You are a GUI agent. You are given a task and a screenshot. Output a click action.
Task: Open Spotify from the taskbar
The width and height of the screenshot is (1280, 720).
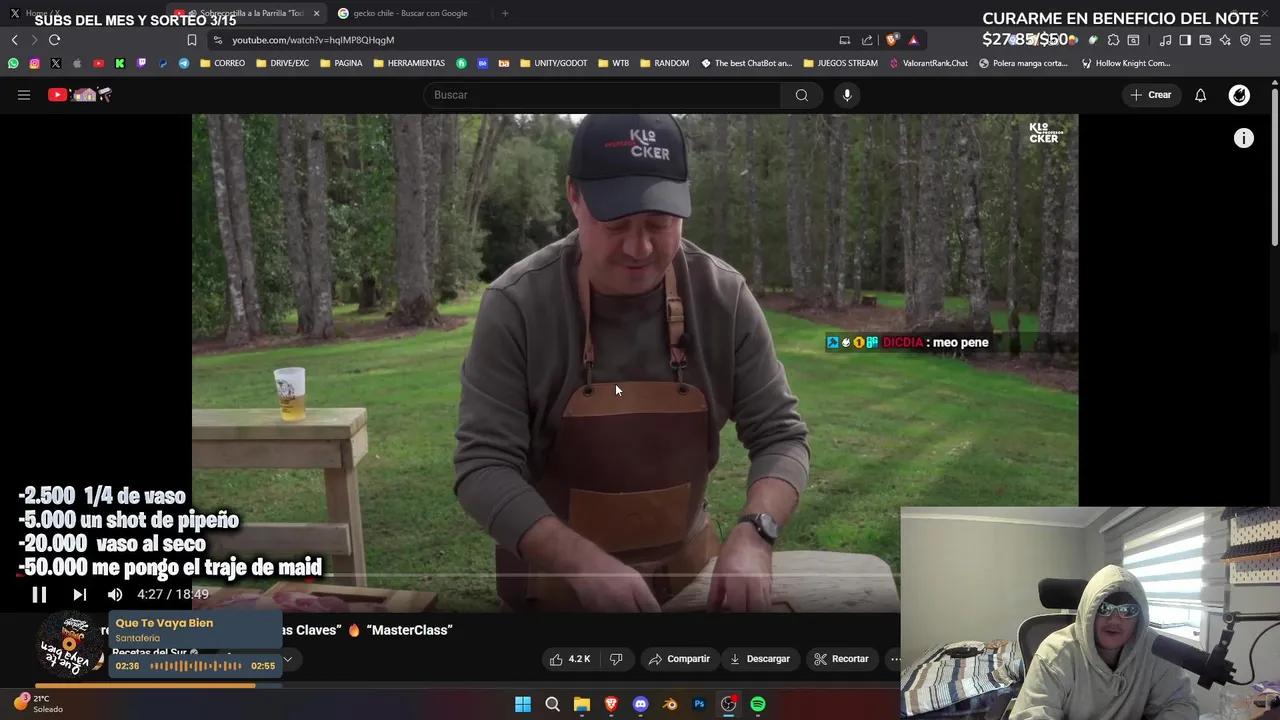(x=758, y=704)
